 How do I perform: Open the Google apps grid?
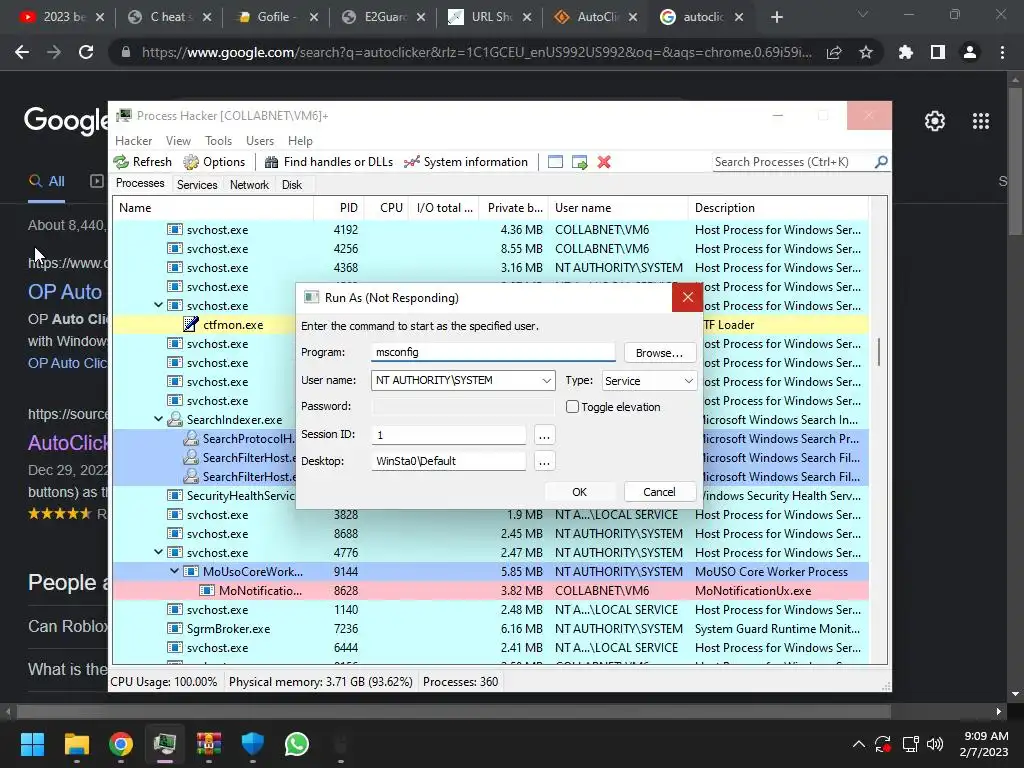(x=980, y=121)
